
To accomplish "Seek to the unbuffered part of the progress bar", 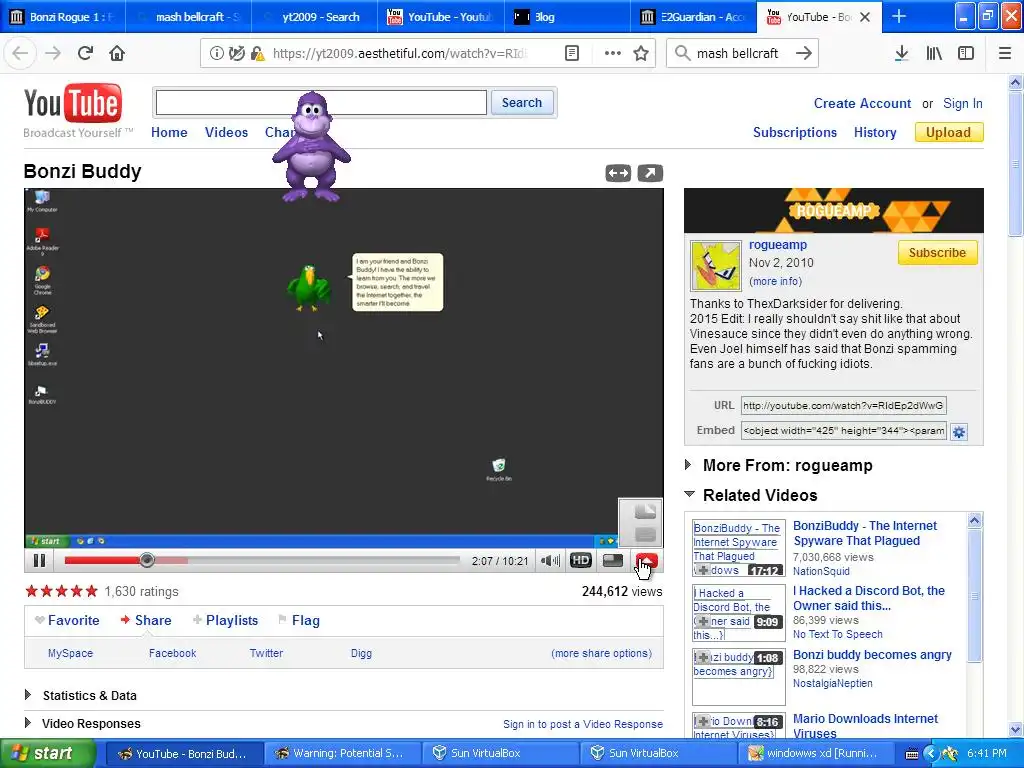I will click(323, 560).
